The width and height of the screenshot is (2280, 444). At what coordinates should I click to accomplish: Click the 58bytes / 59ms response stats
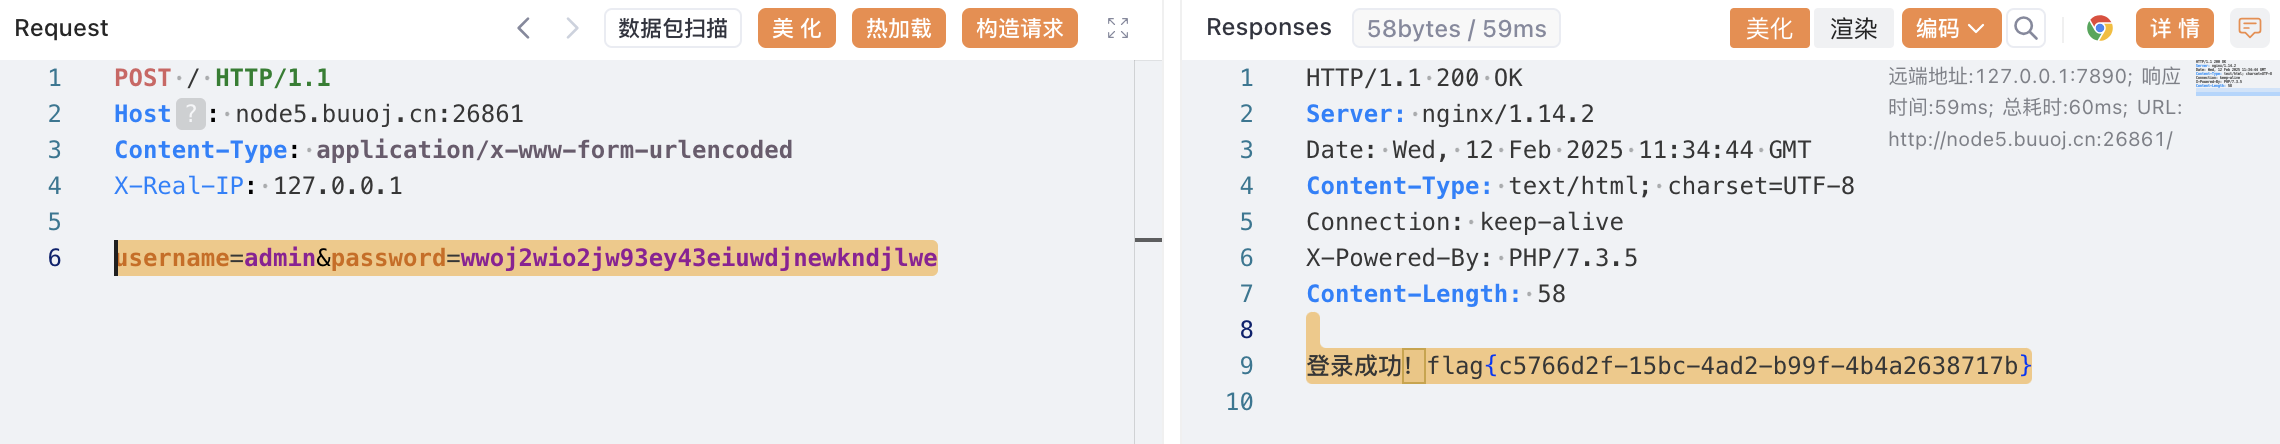click(1456, 28)
